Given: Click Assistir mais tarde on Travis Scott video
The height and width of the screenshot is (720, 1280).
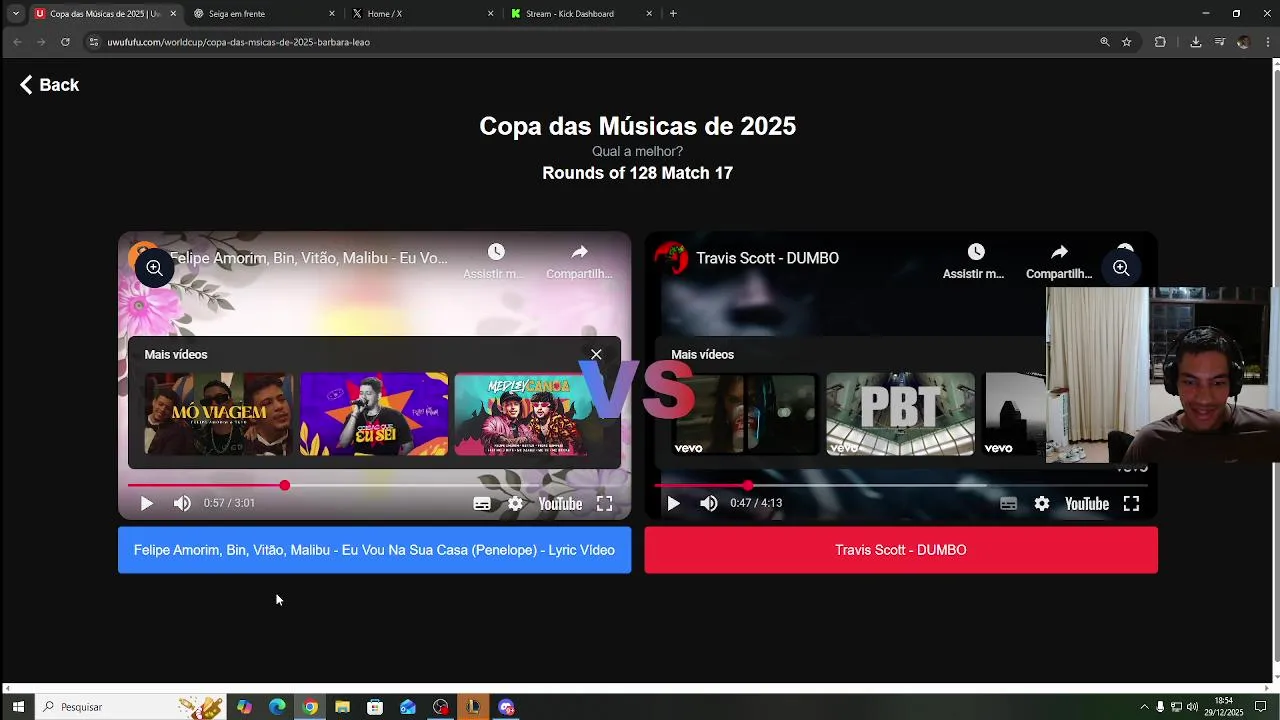Looking at the screenshot, I should pos(975,261).
